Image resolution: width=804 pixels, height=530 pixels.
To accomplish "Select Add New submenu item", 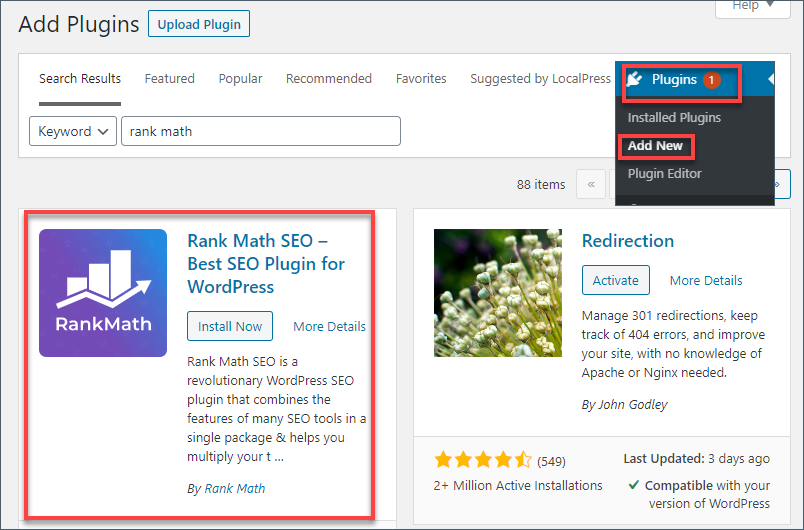I will tap(655, 146).
